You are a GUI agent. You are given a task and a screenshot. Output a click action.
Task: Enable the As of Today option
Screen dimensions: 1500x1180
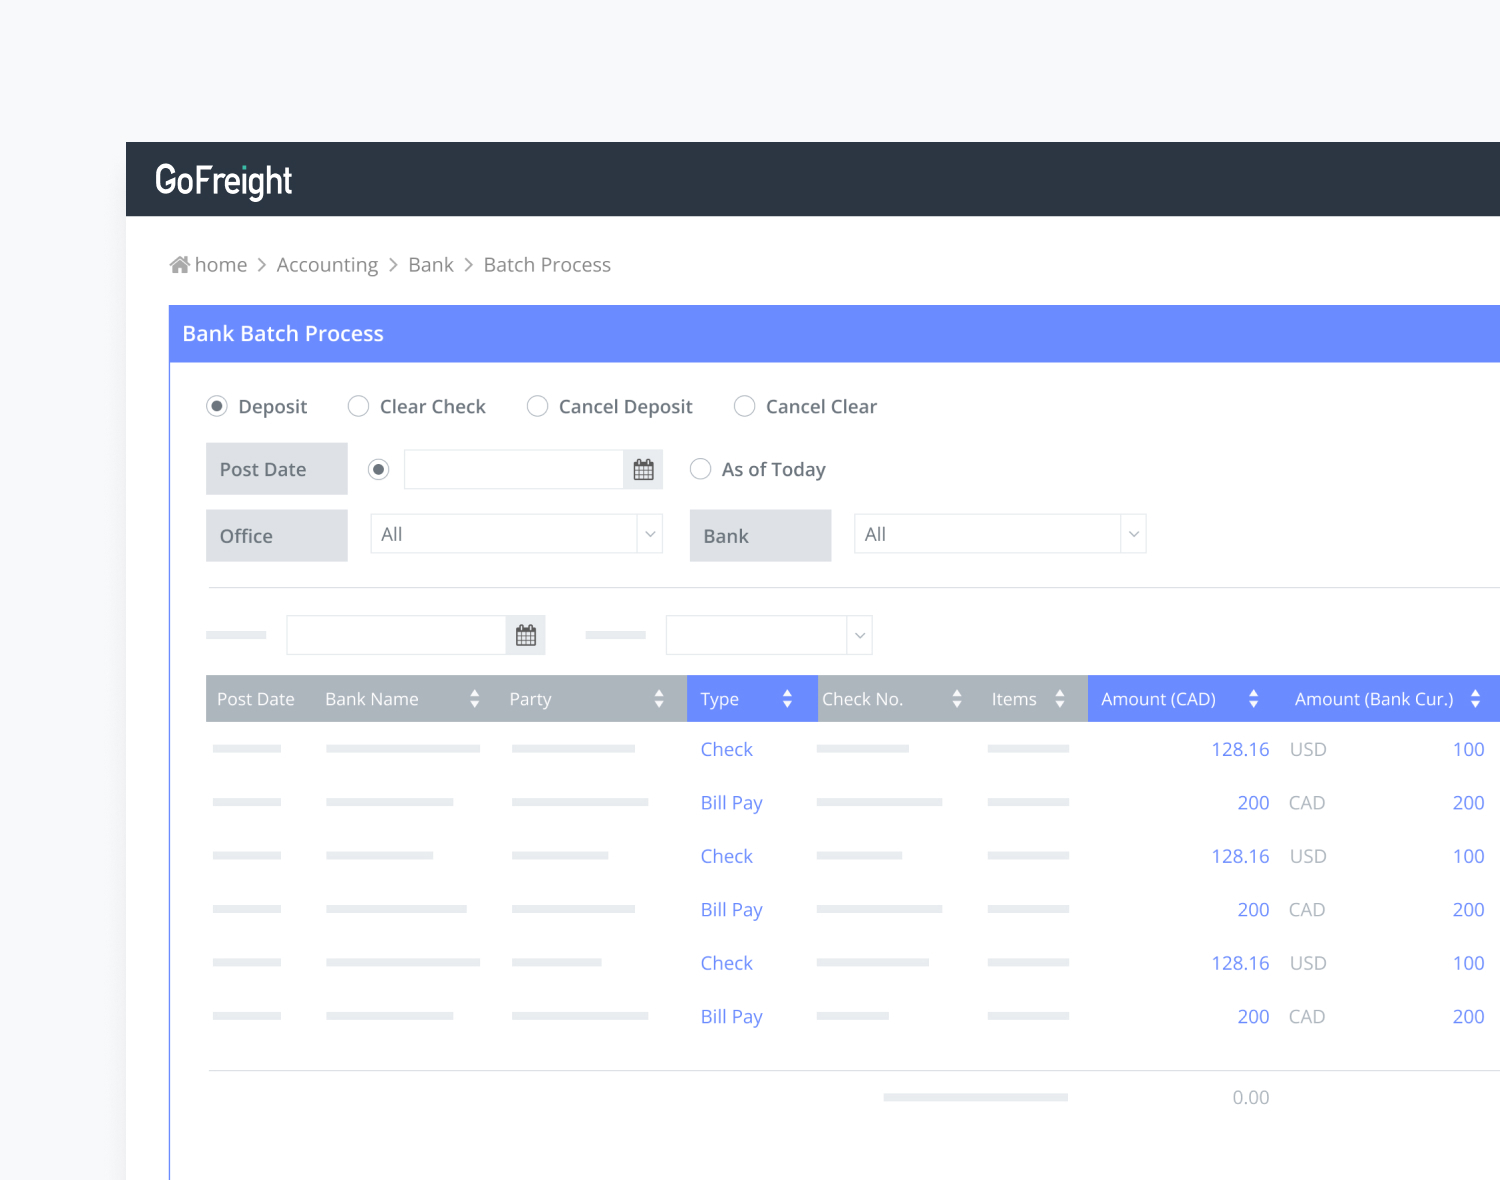(x=701, y=469)
